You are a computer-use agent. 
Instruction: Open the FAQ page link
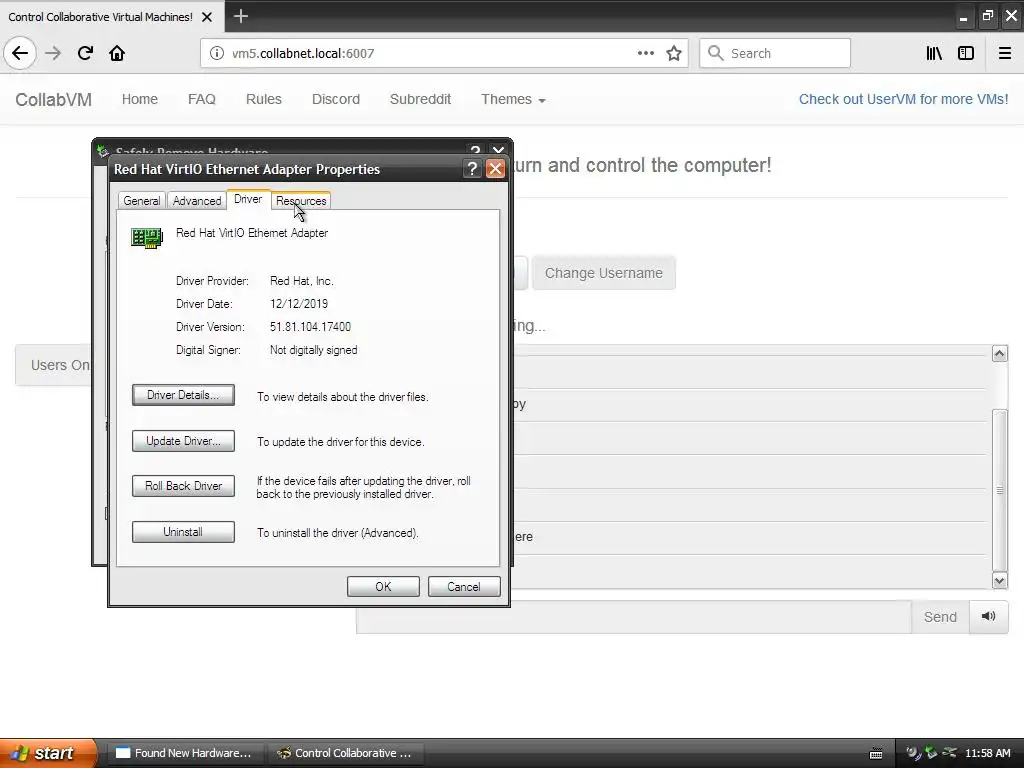202,99
